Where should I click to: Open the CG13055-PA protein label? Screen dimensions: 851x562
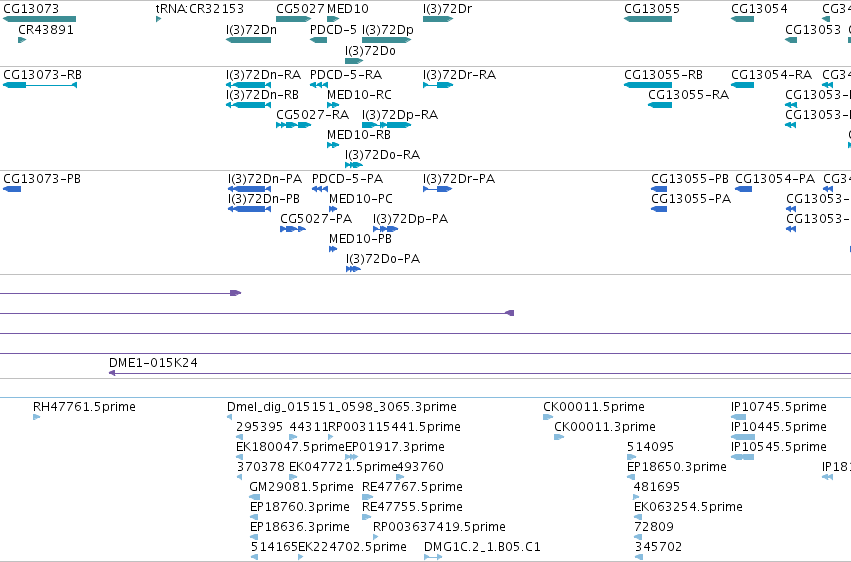click(691, 199)
